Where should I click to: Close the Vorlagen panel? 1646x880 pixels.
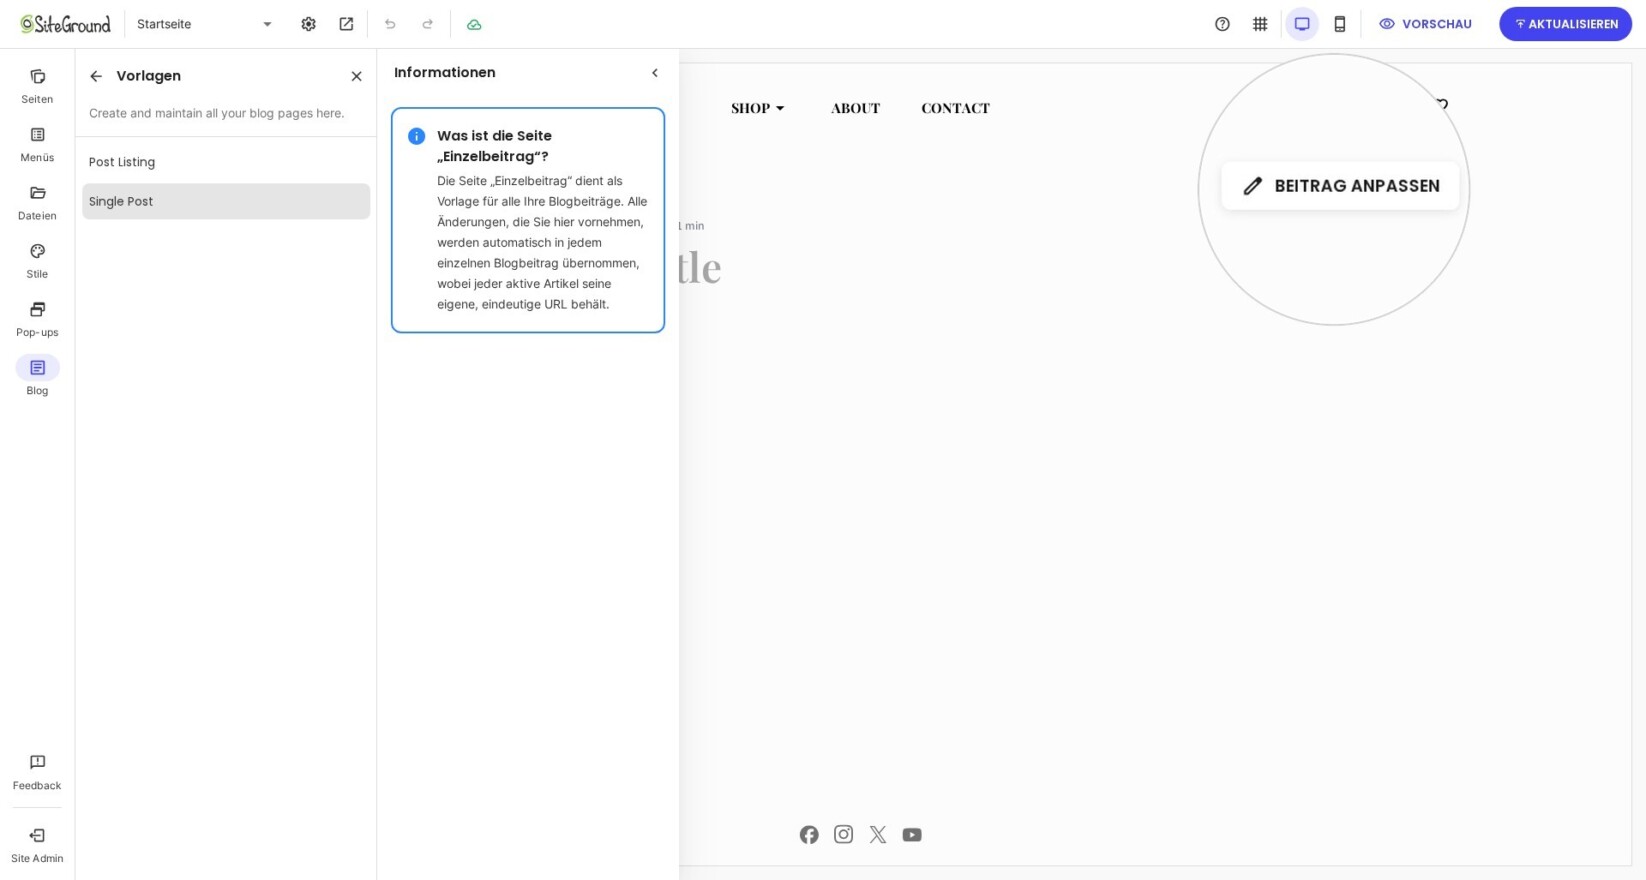pyautogui.click(x=356, y=76)
